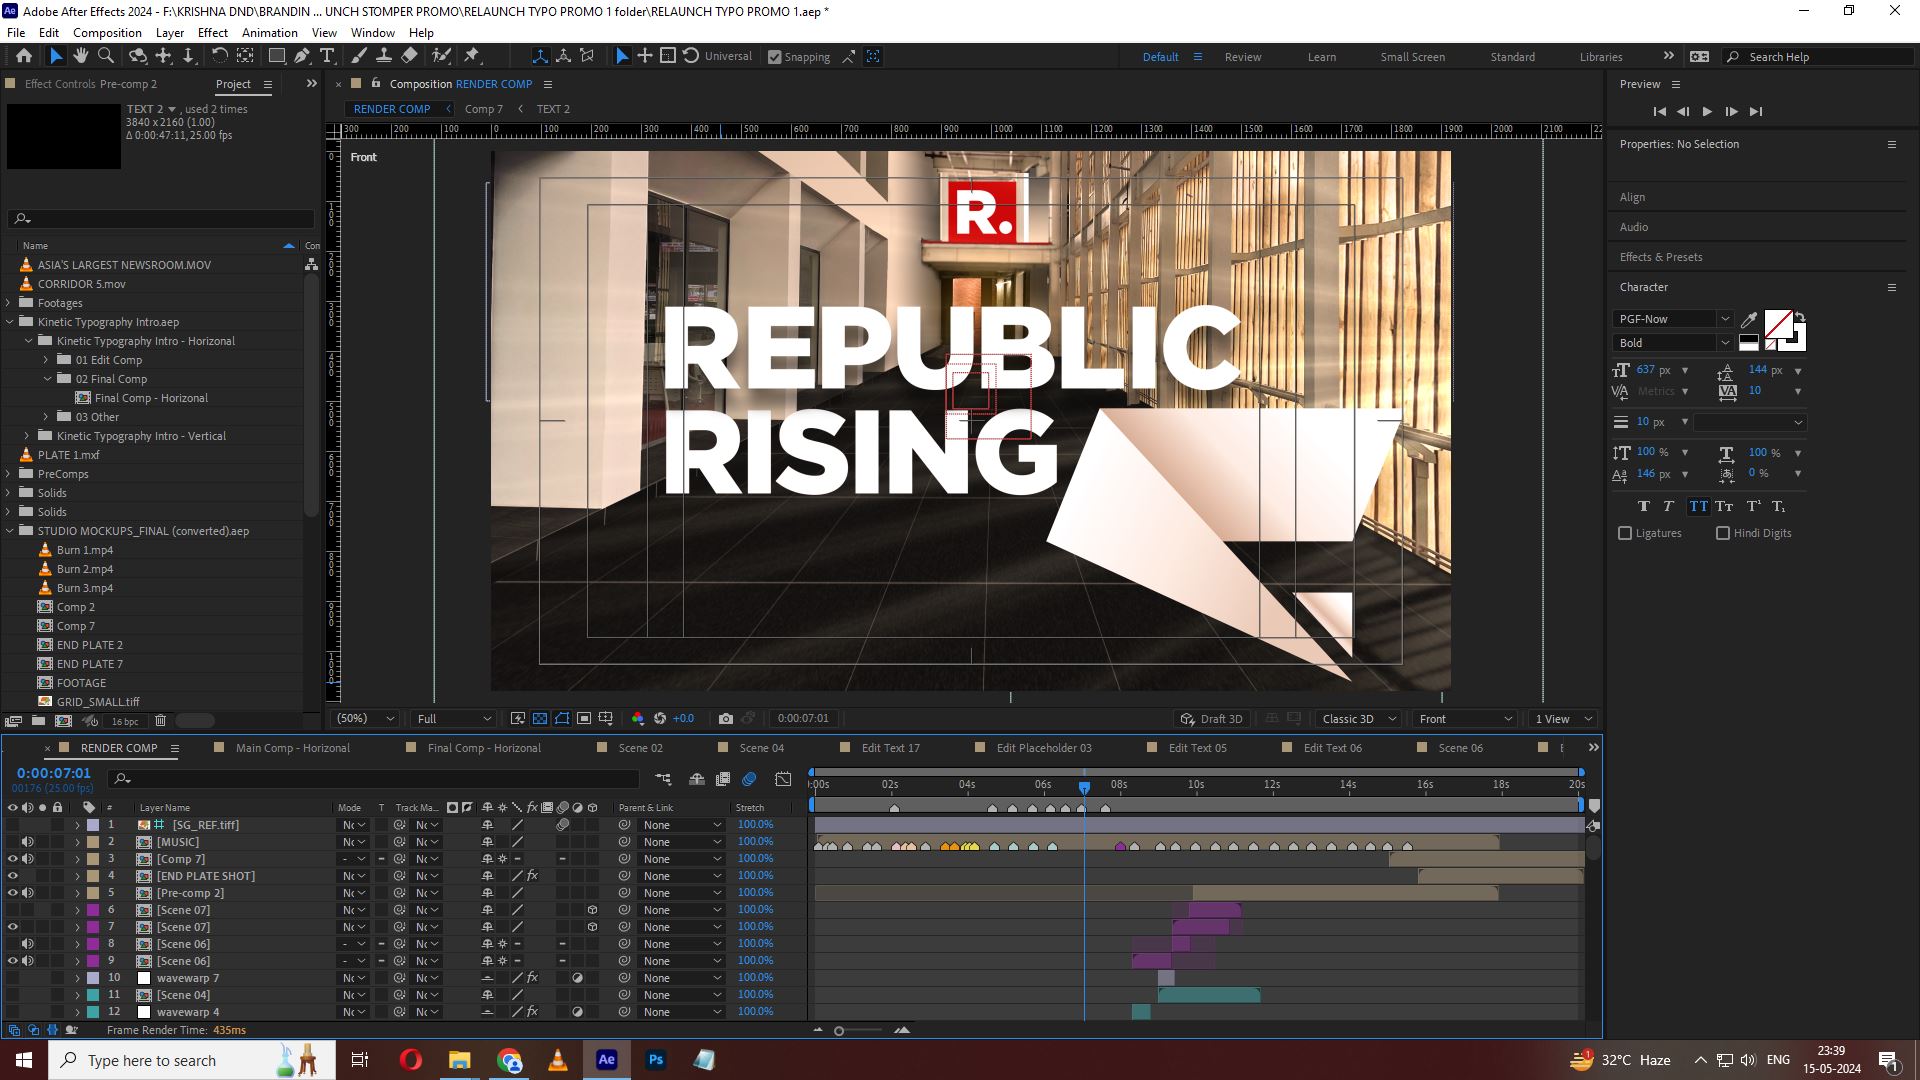Screen dimensions: 1920x1080
Task: Play the composition preview
Action: point(1707,111)
